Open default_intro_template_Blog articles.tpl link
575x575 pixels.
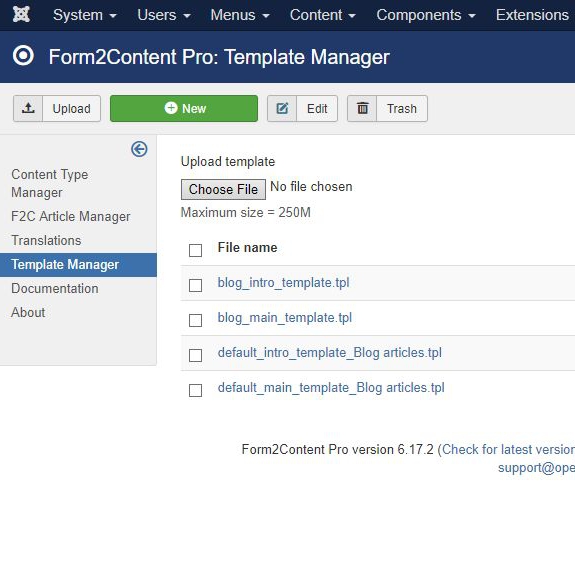330,353
